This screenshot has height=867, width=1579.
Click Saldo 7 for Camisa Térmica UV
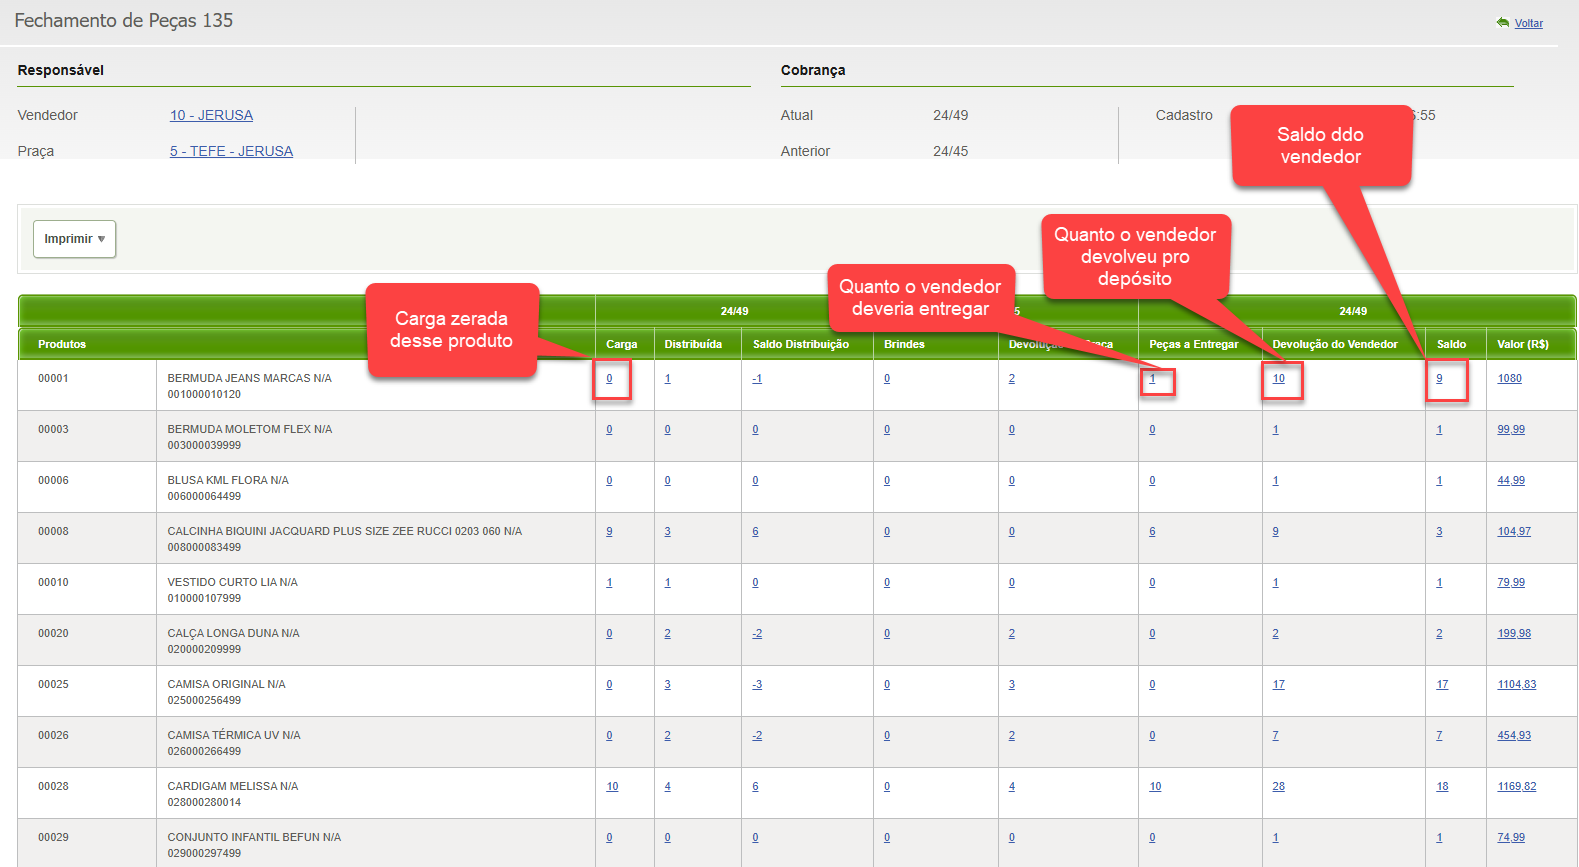click(x=1439, y=735)
